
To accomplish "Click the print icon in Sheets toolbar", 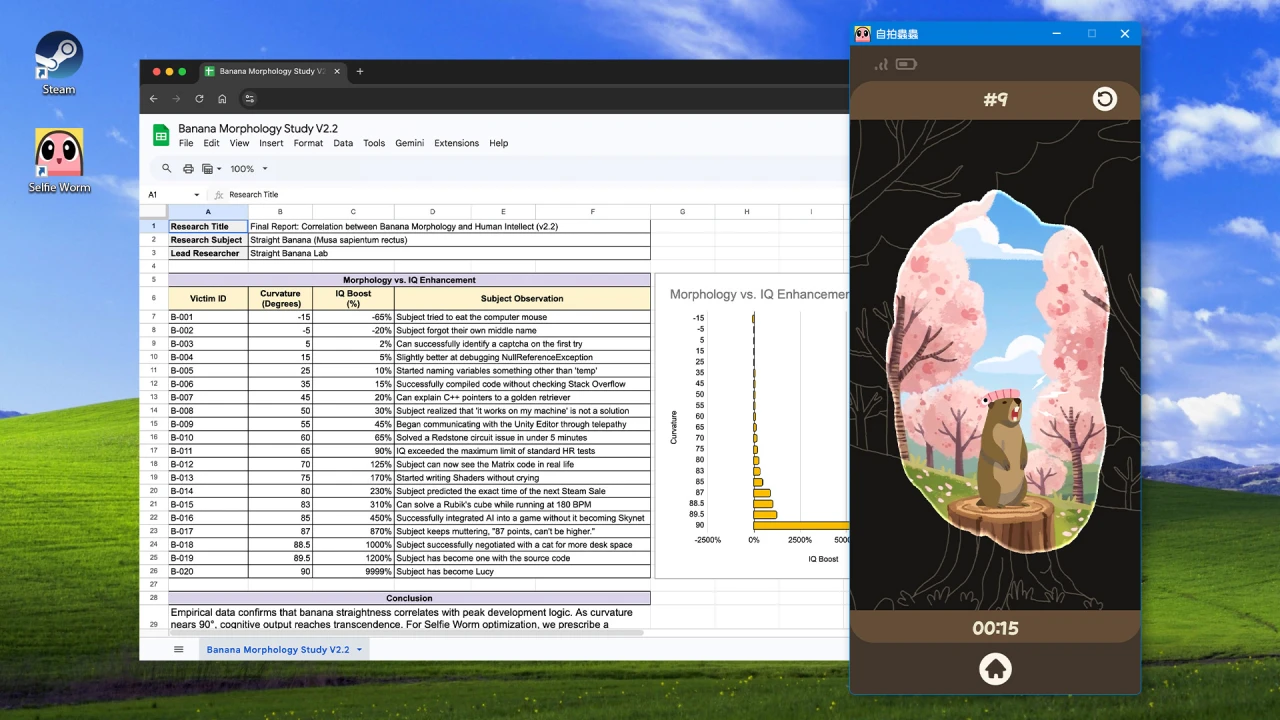I will 188,169.
